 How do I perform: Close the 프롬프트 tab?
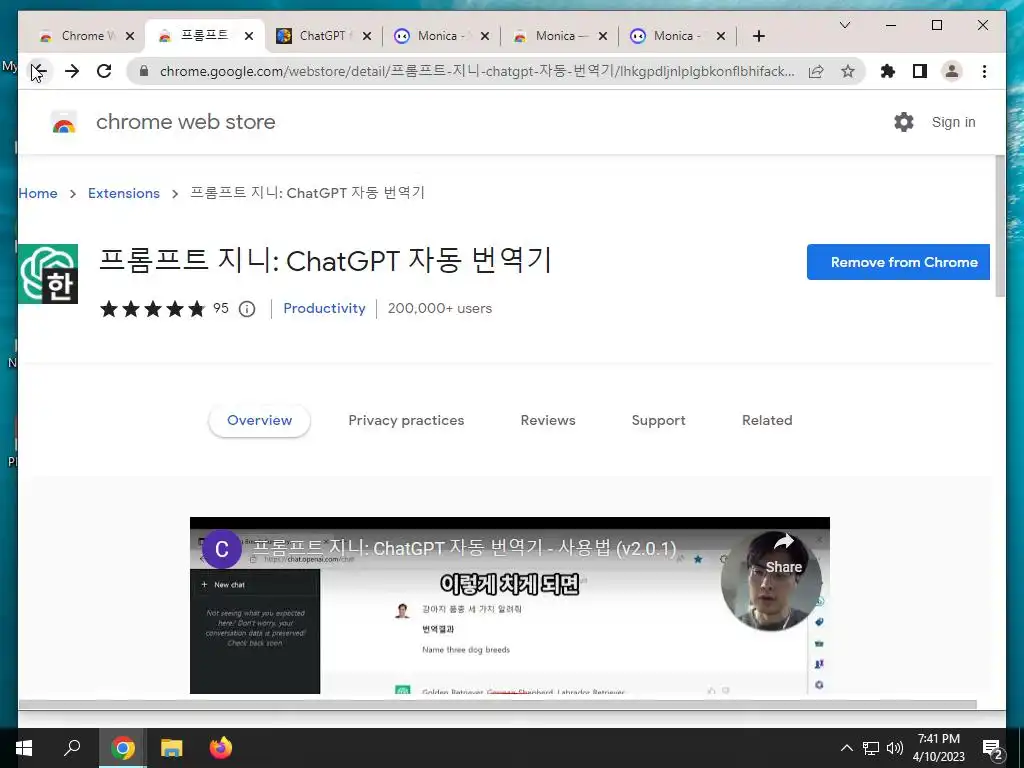249,36
